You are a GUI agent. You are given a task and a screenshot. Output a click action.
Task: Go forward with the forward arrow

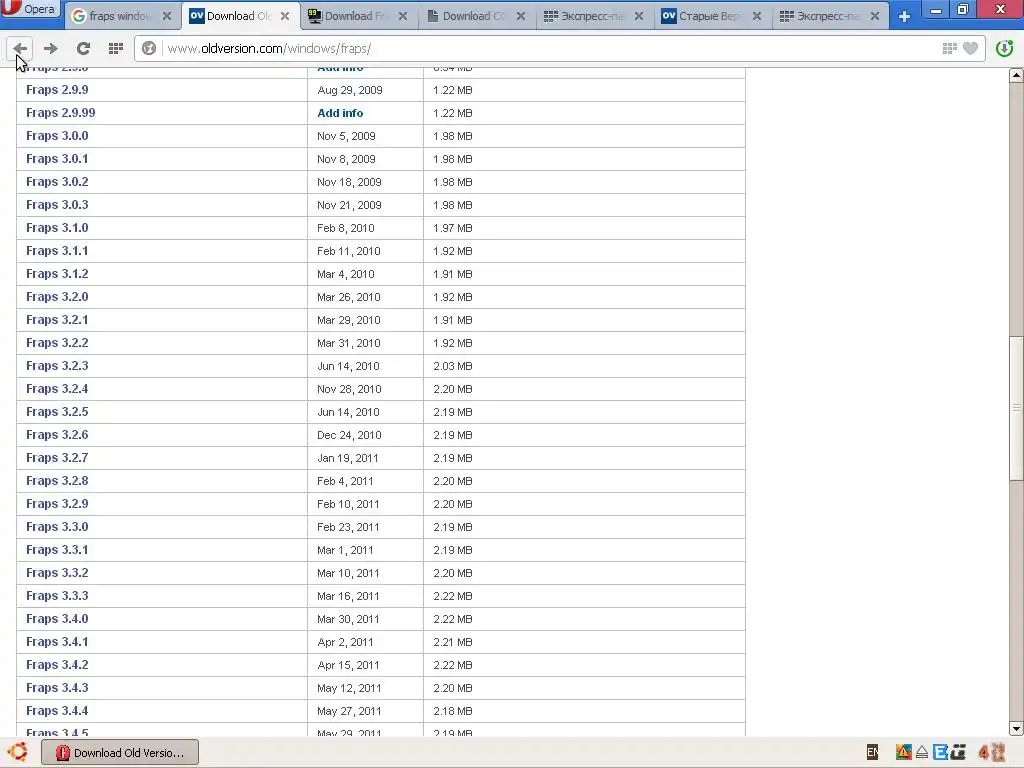click(50, 48)
